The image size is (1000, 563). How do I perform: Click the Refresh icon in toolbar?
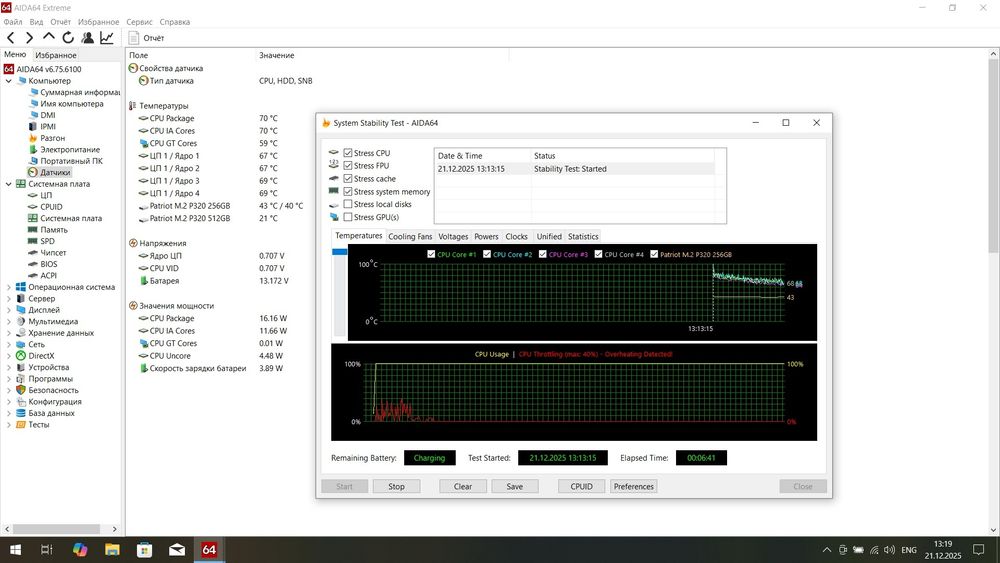tap(68, 38)
